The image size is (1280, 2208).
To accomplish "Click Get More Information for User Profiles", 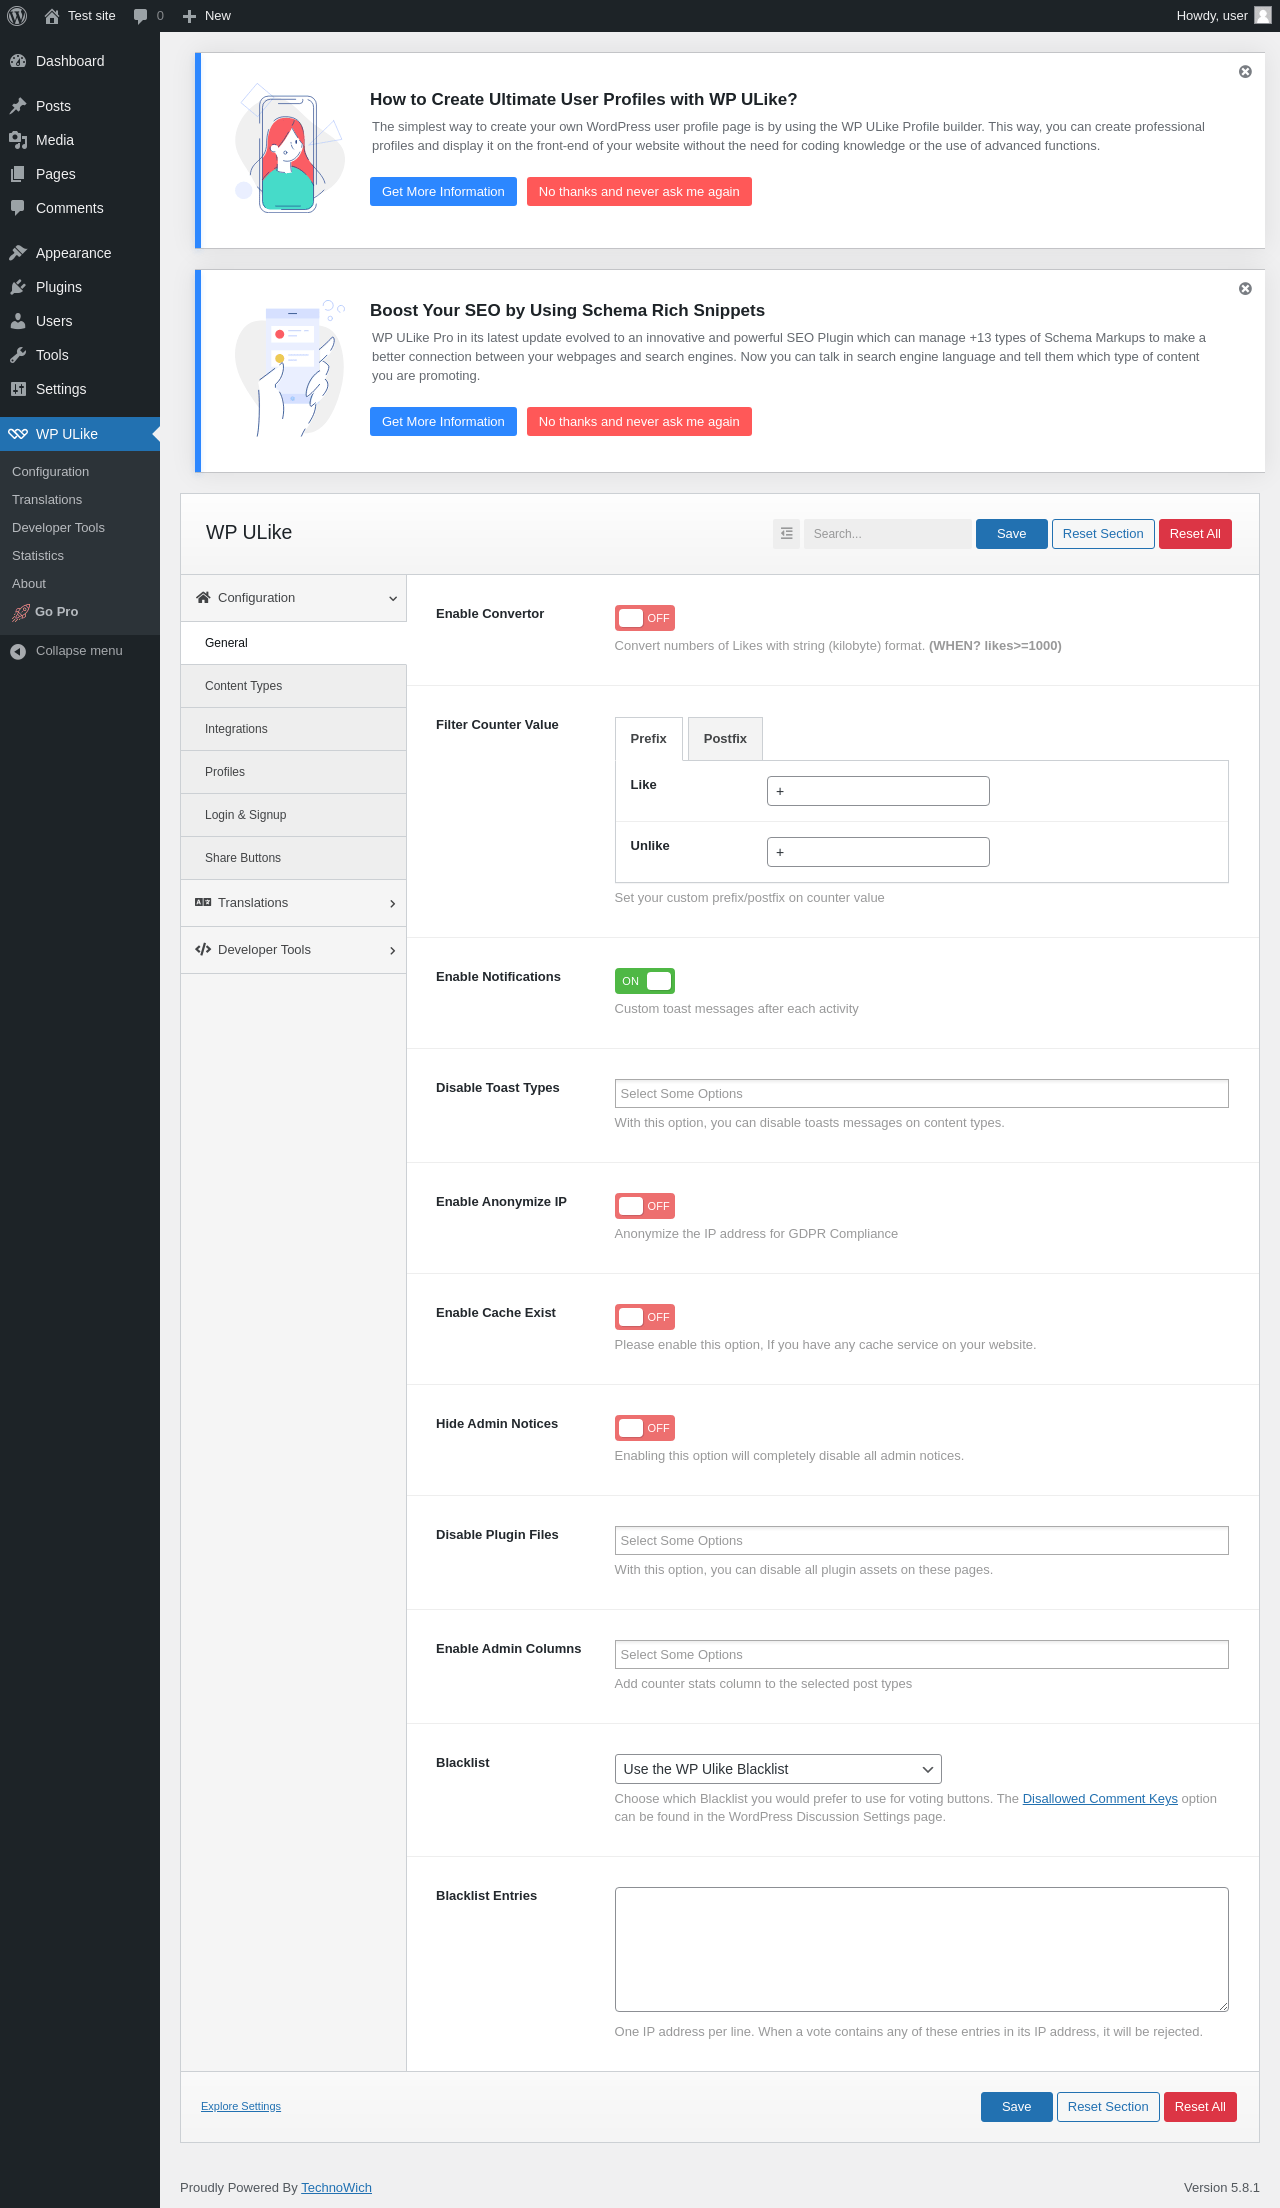I will (443, 192).
